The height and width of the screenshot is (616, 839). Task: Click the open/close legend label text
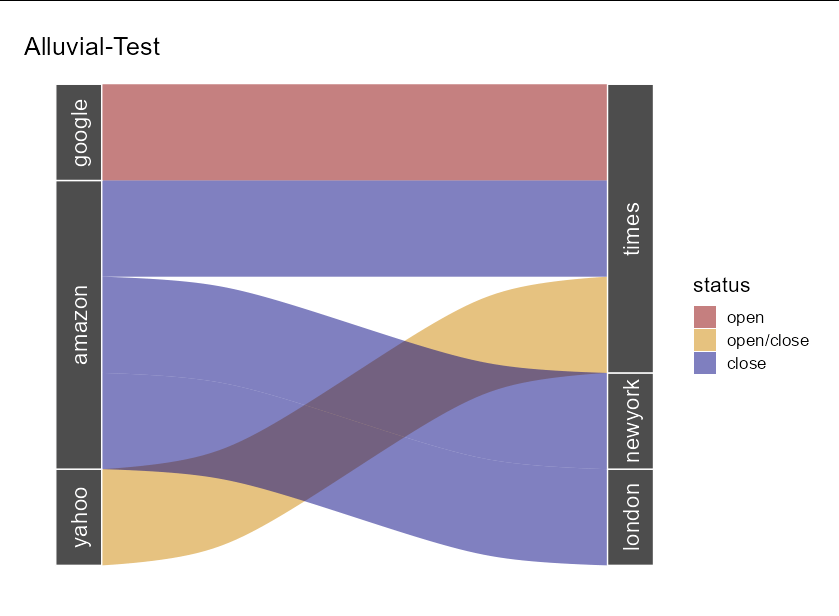(767, 340)
